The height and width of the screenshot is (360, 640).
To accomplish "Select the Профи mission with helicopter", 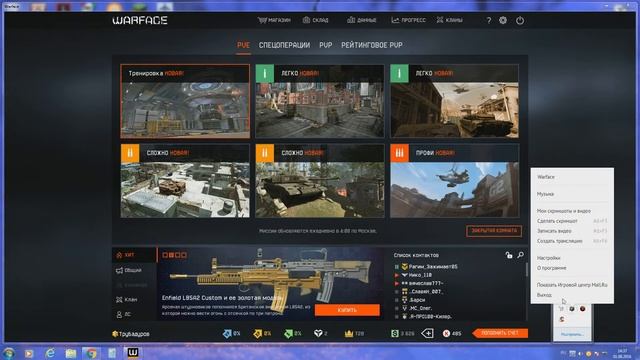I will point(454,181).
